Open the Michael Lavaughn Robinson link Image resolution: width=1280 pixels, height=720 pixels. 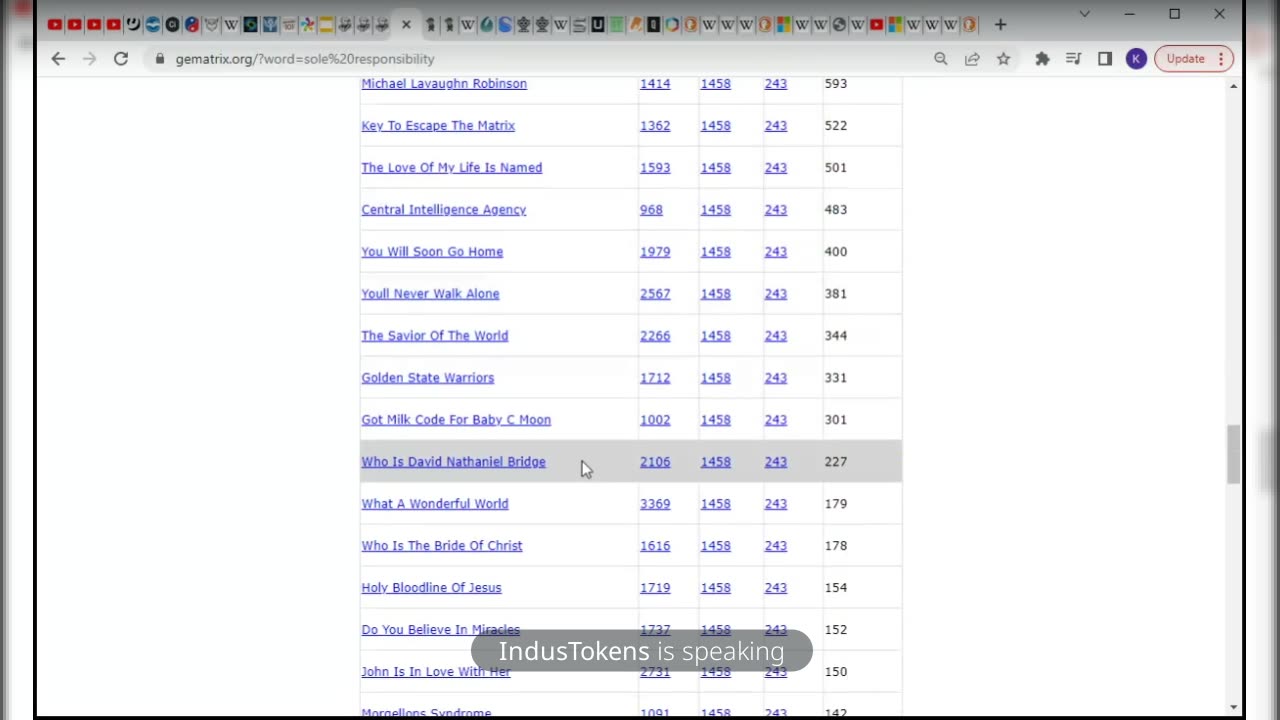(x=444, y=84)
